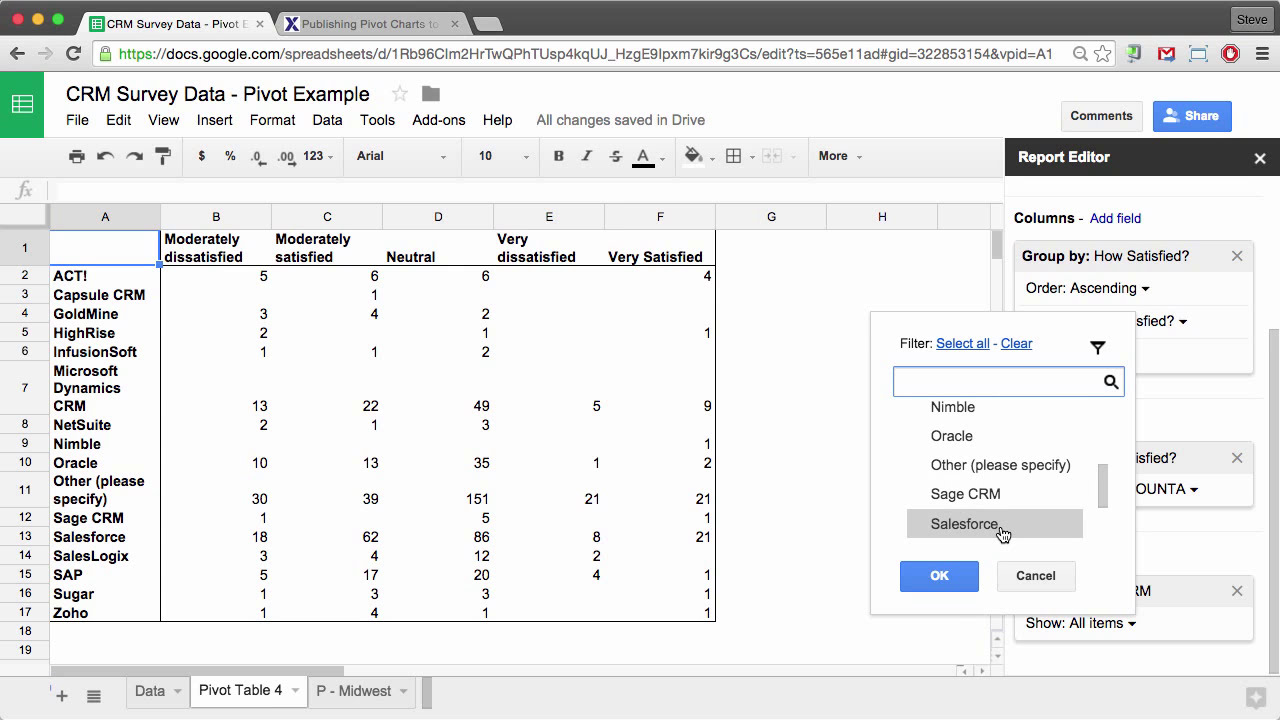Check Salesforce in the filter list
Screen dimensions: 1280x720
click(994, 524)
